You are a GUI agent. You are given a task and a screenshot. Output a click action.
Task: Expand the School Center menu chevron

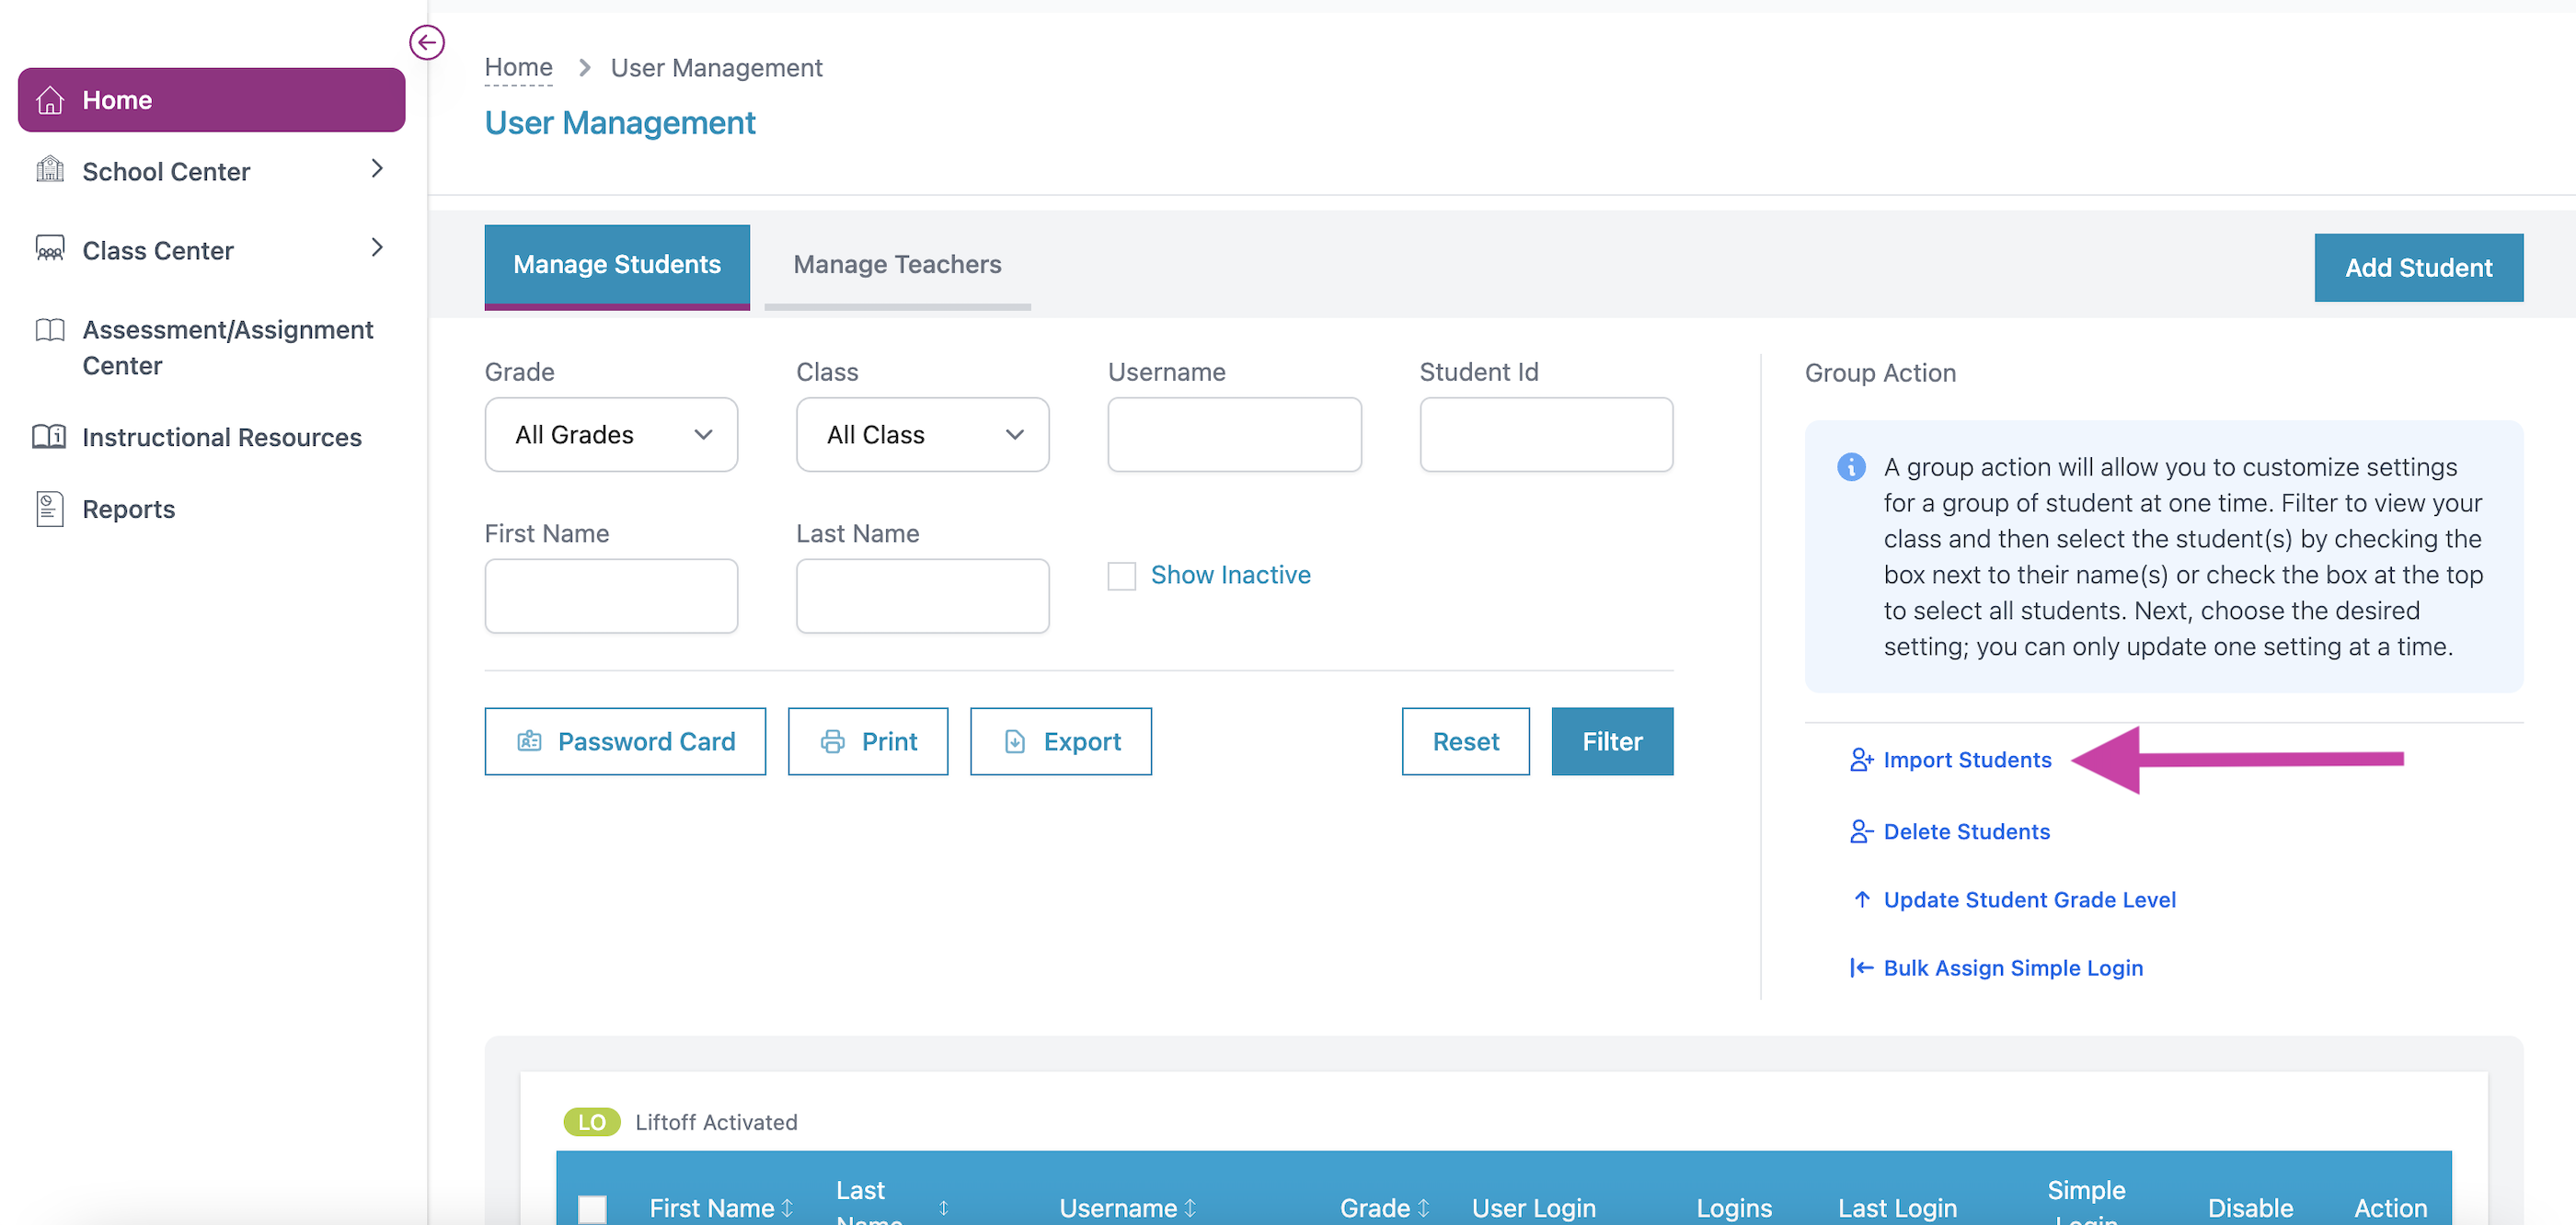pos(377,169)
